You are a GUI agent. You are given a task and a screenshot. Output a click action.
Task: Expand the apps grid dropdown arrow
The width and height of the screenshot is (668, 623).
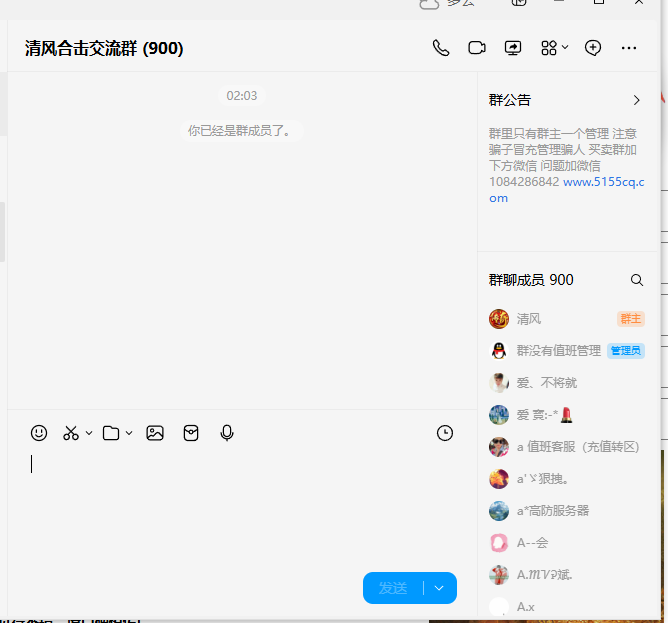point(565,47)
